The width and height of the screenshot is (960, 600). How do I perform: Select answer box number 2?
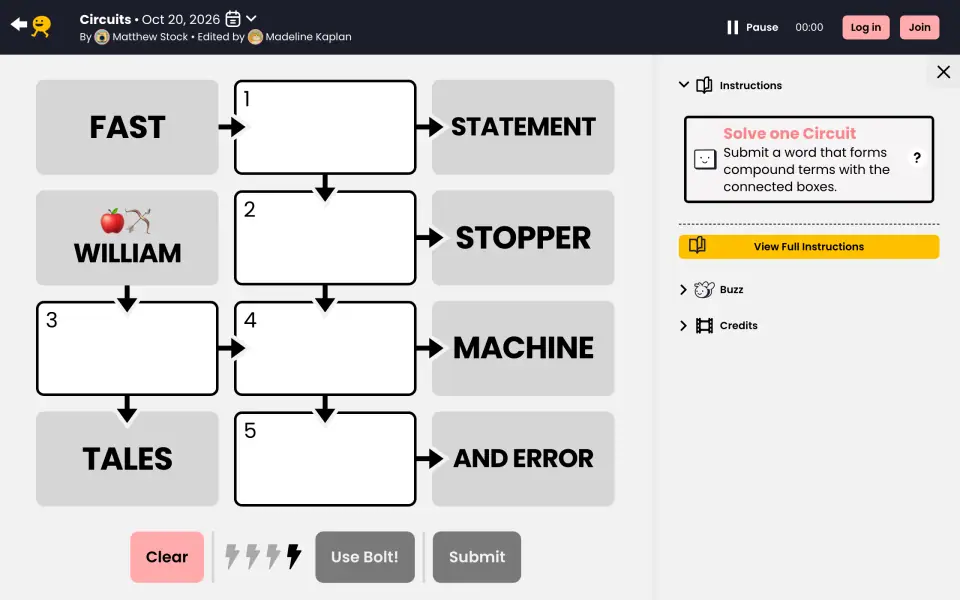pos(325,238)
